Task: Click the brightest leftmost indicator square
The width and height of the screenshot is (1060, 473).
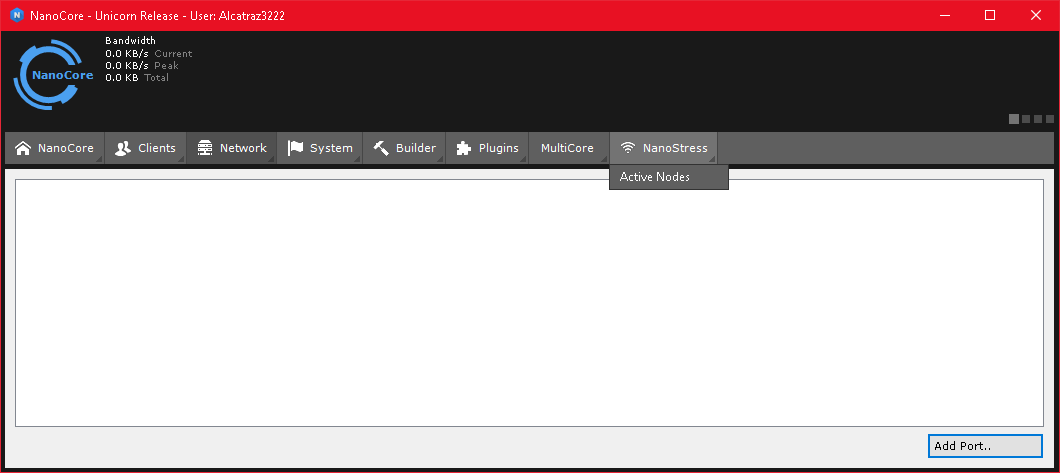Action: [x=1014, y=119]
